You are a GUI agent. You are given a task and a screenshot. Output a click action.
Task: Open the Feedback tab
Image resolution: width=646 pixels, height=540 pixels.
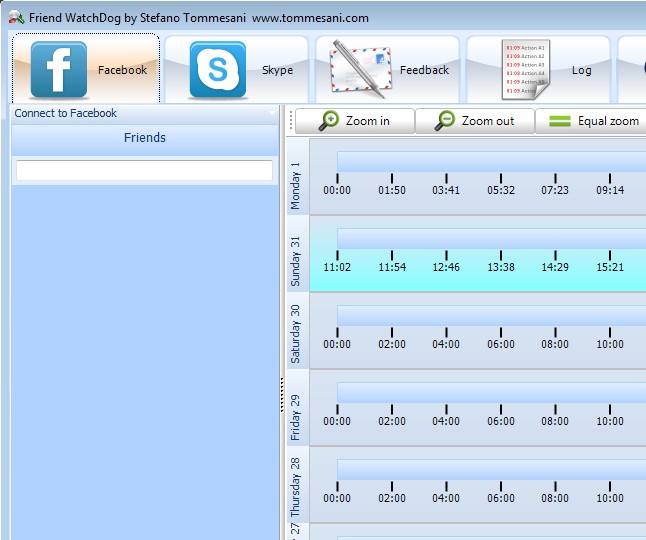click(x=387, y=69)
